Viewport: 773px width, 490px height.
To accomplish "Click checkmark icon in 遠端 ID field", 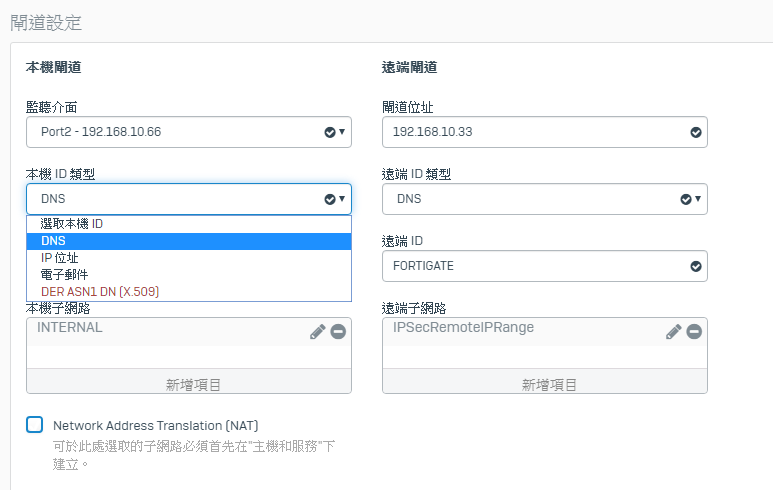I will (696, 266).
